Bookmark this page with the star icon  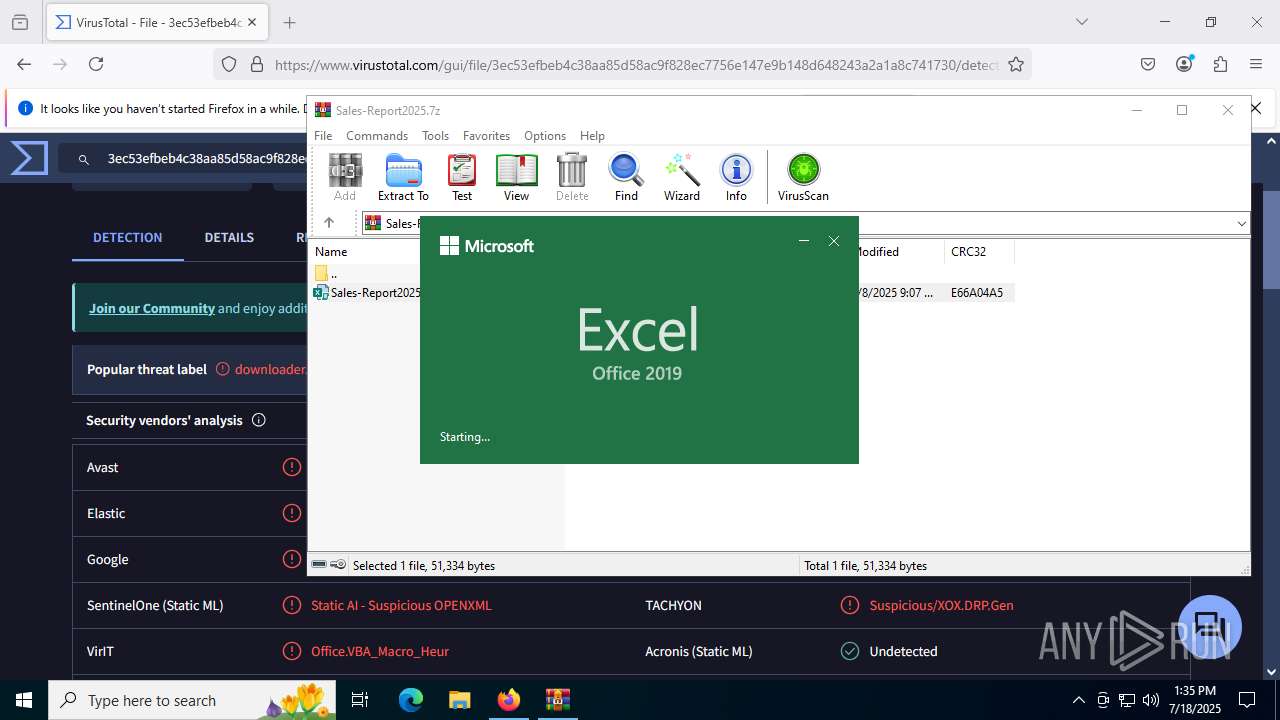tap(1016, 64)
